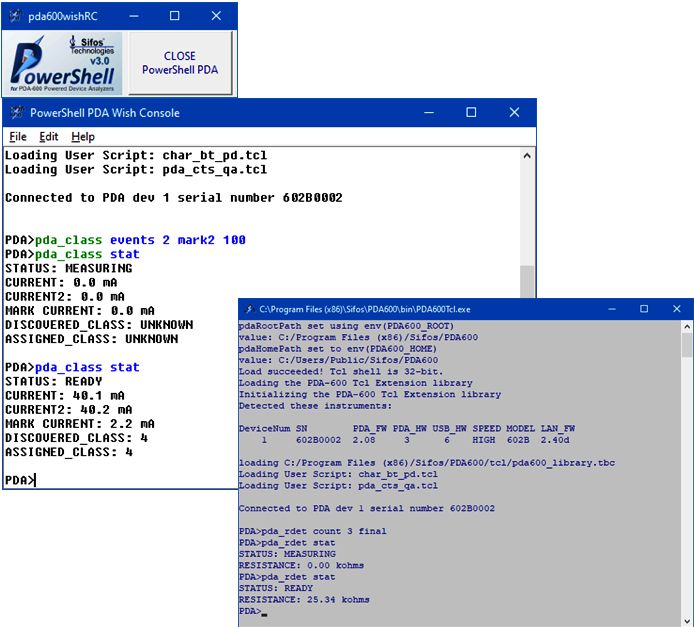Minimize the PDA600Tcl.exe console window
The height and width of the screenshot is (627, 694).
(612, 309)
